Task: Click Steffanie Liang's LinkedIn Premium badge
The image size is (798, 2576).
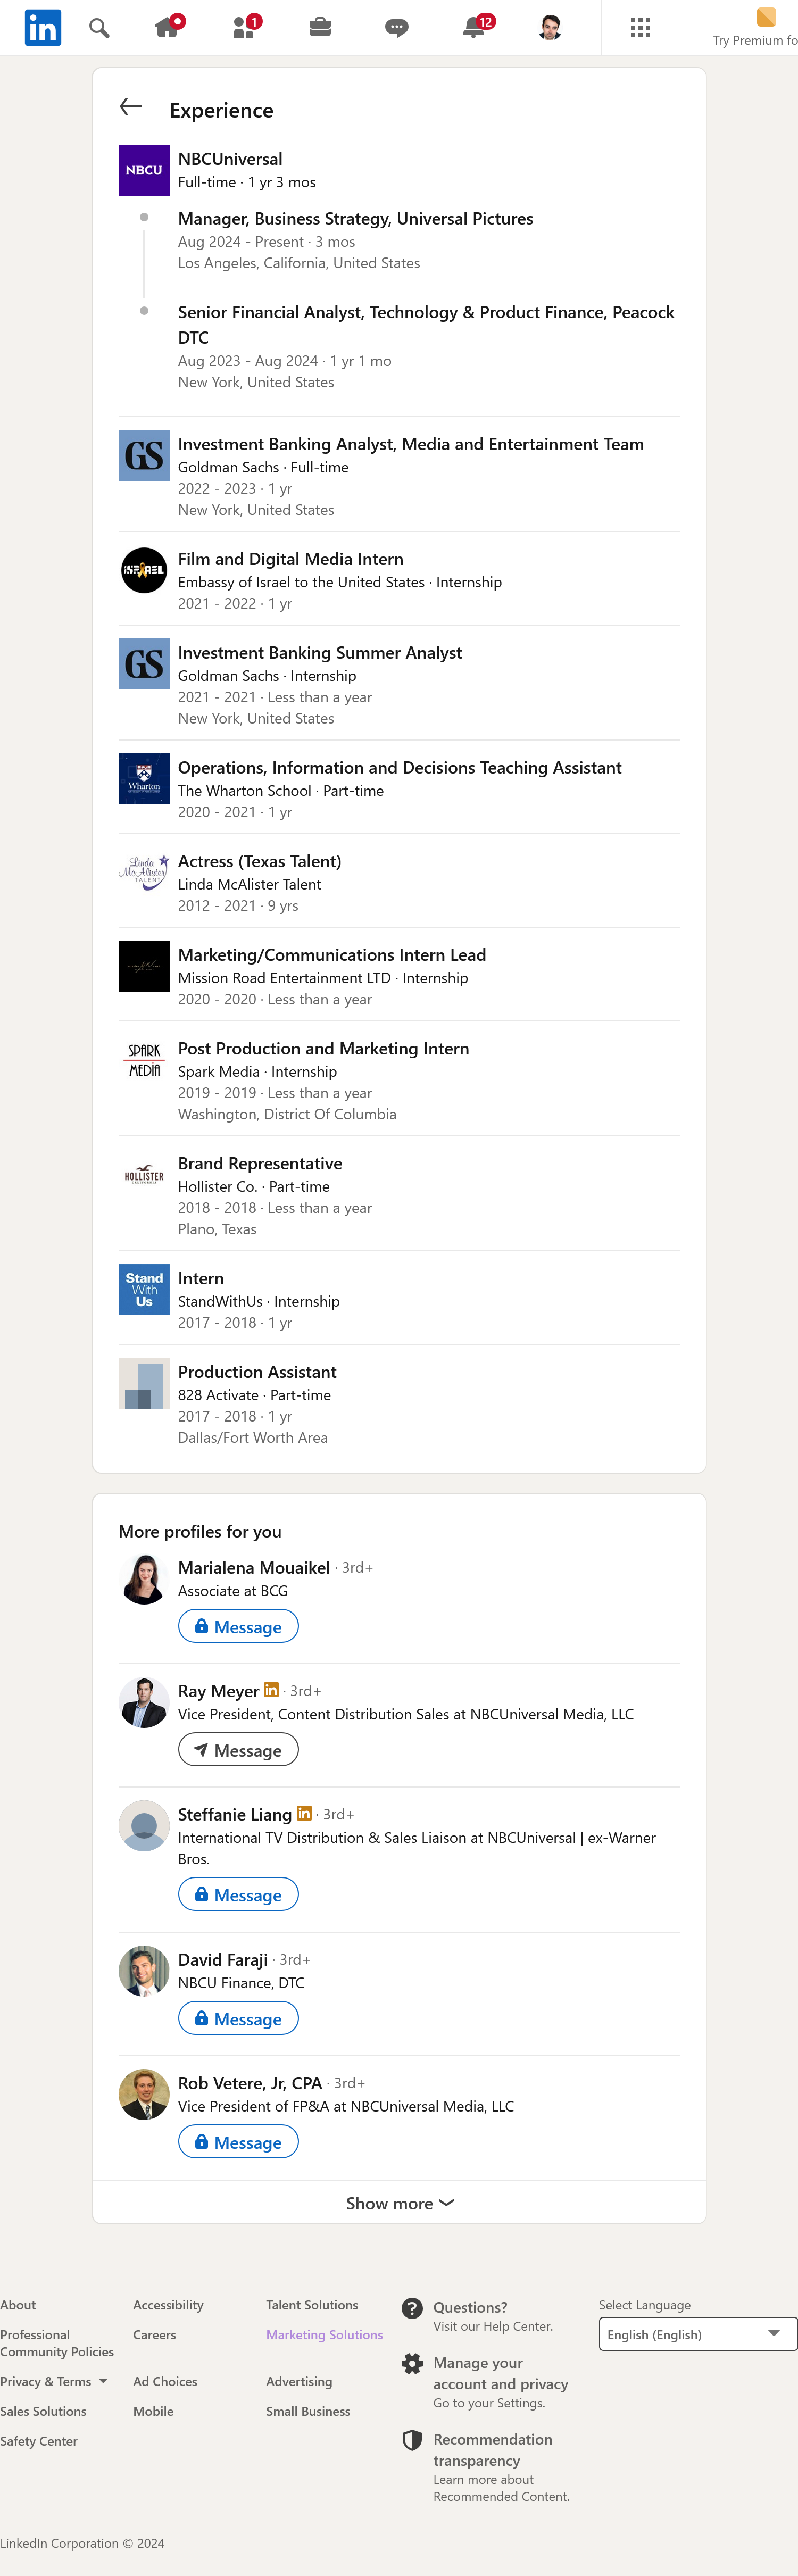Action: (x=304, y=1813)
